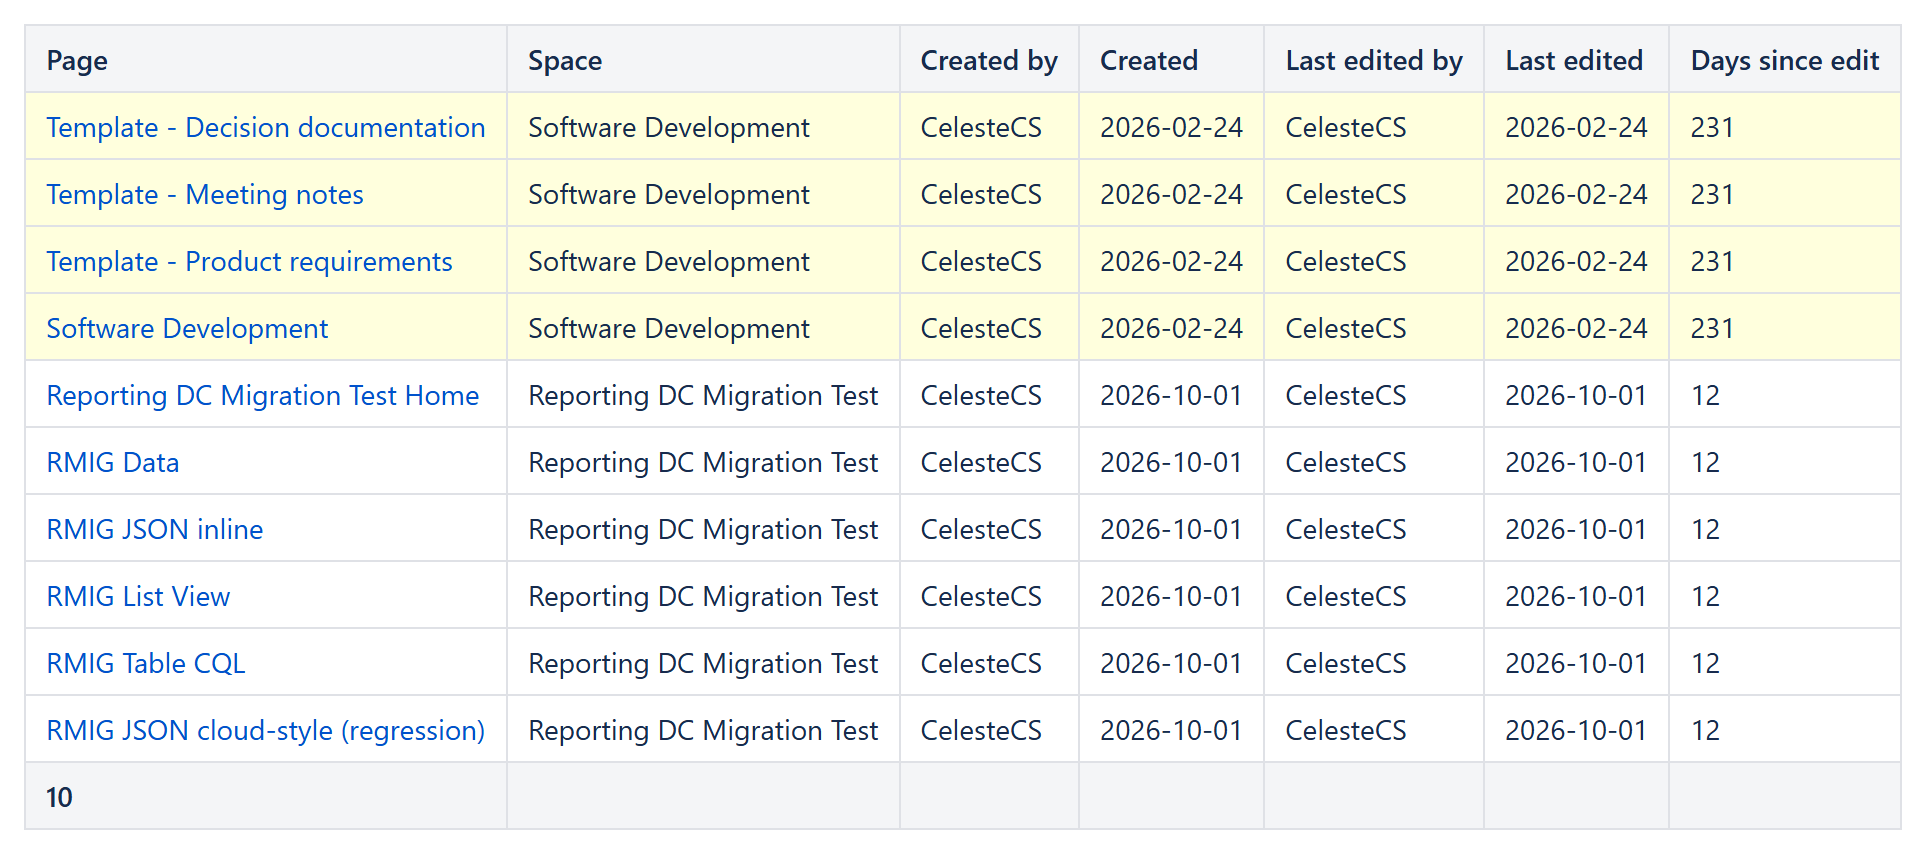Image resolution: width=1926 pixels, height=854 pixels.
Task: Select value 231 in Template - Meeting notes row
Action: (x=1712, y=194)
